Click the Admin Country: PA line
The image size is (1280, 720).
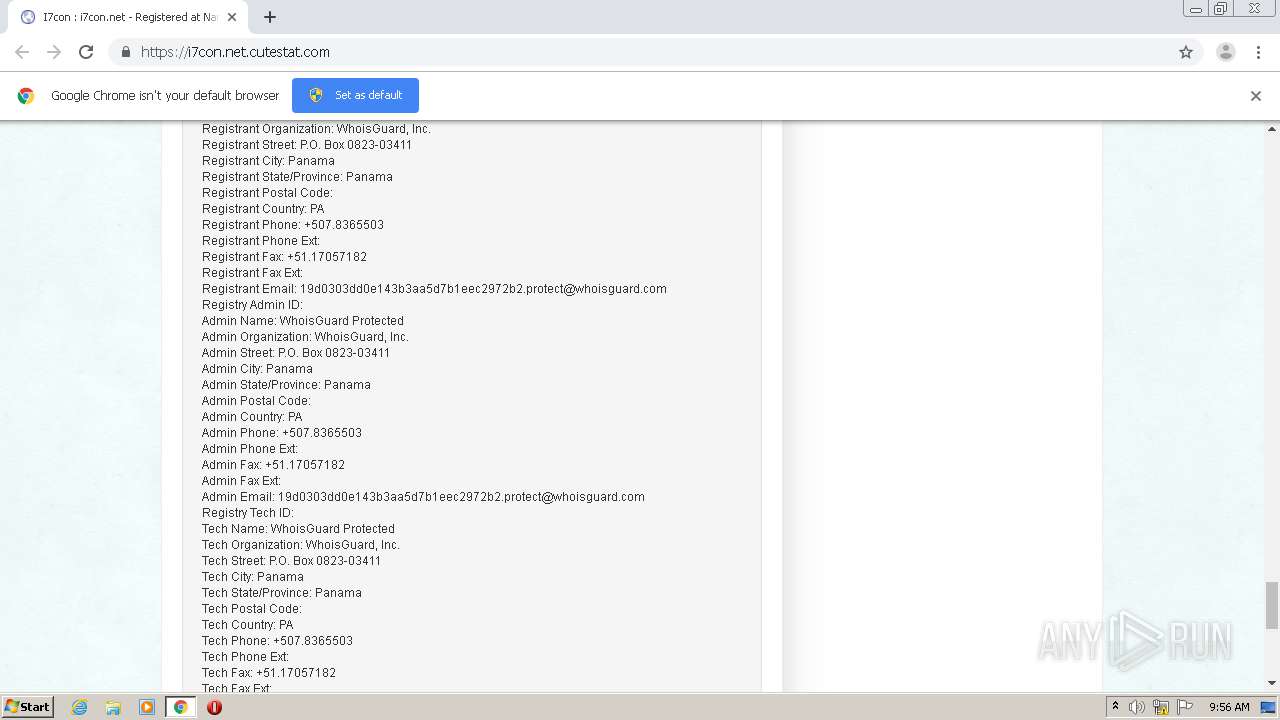(x=252, y=417)
